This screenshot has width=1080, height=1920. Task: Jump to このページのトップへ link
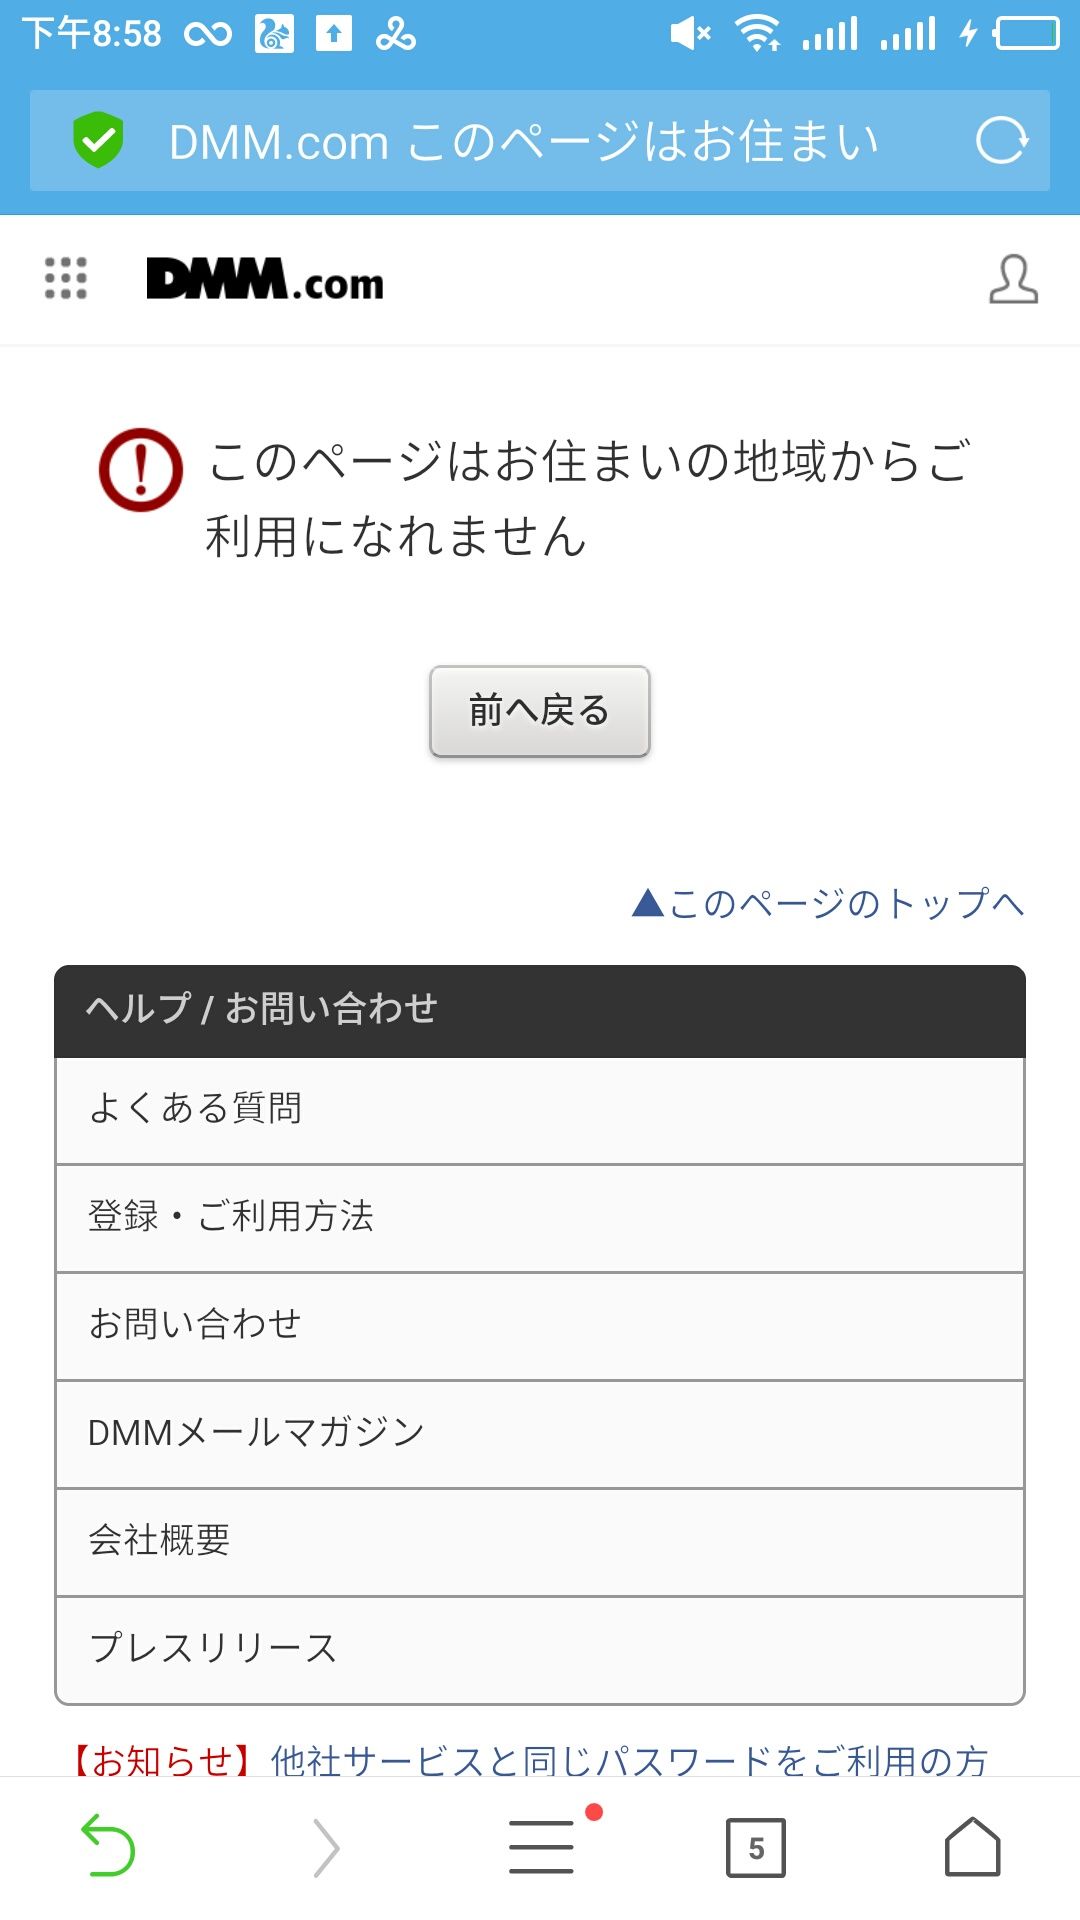click(828, 904)
